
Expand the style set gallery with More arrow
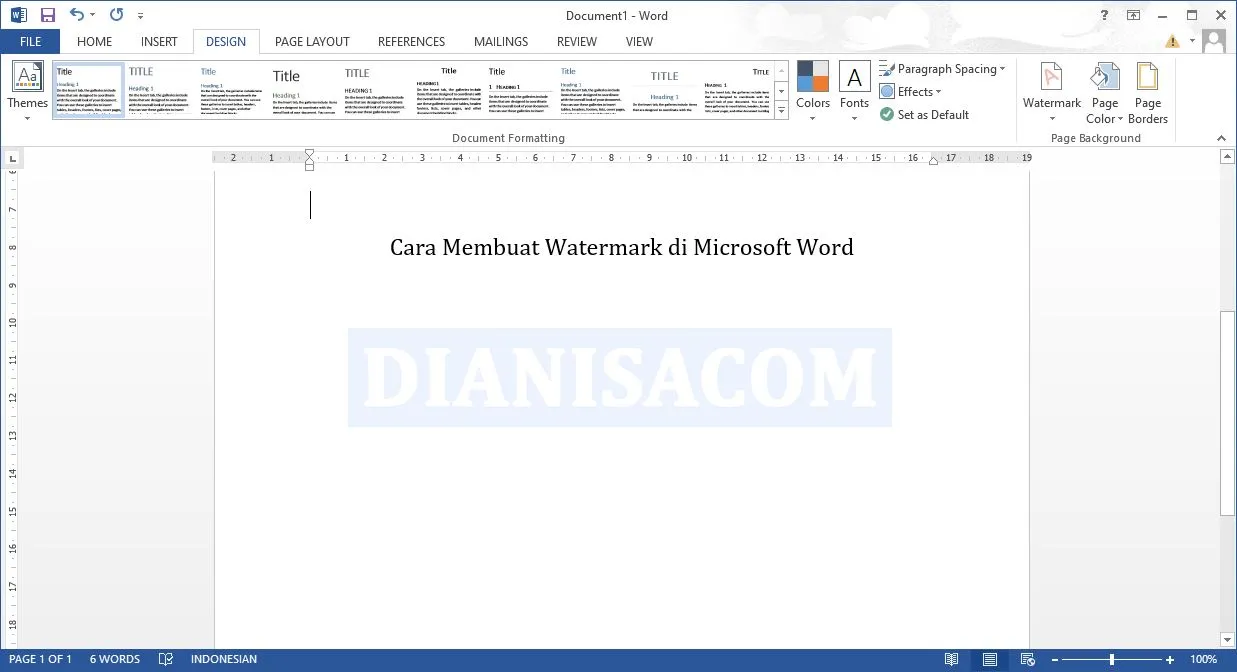[x=781, y=110]
